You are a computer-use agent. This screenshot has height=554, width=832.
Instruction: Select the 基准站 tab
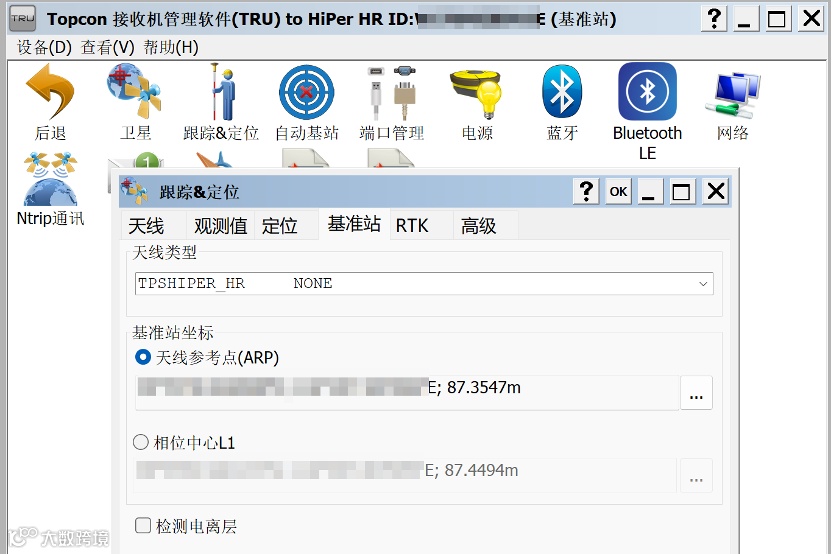[x=354, y=224]
